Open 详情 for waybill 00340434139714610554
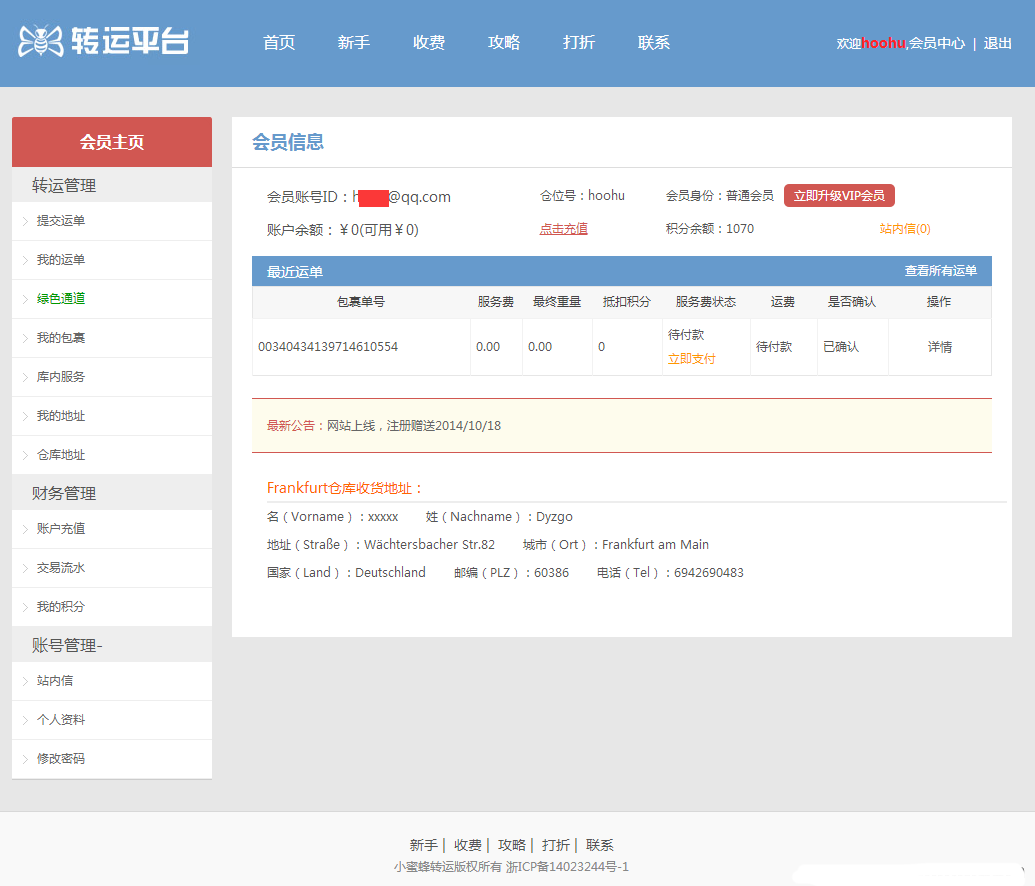Screen dimensions: 1035x886 (x=939, y=347)
